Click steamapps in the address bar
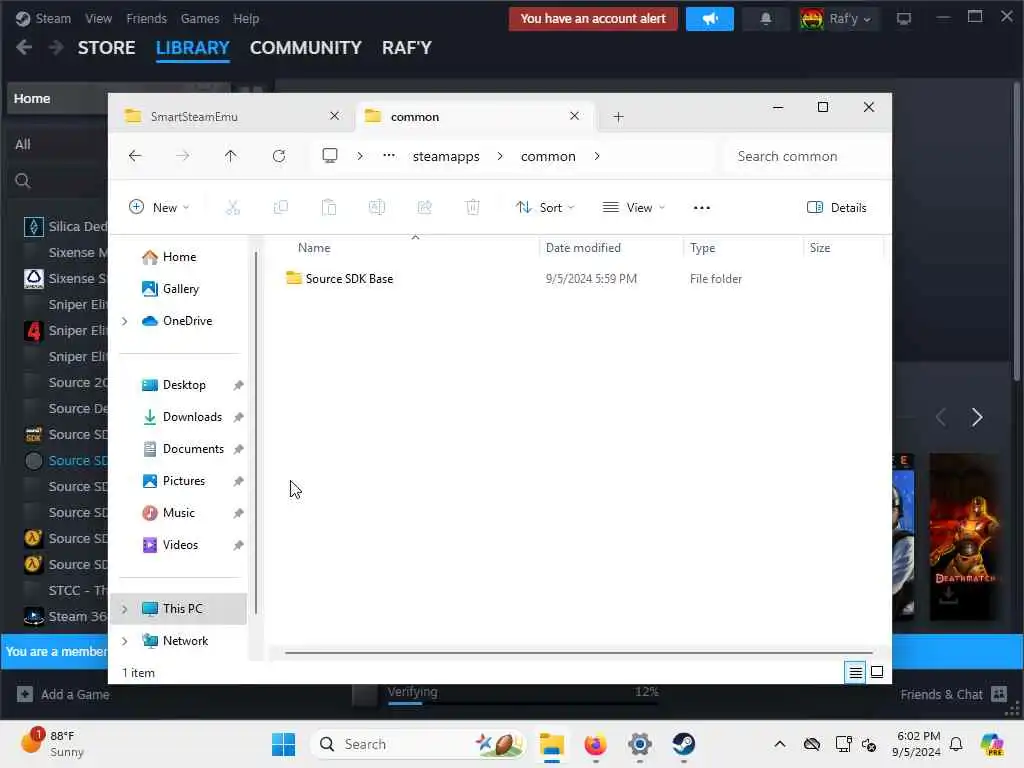Viewport: 1024px width, 768px height. (446, 156)
